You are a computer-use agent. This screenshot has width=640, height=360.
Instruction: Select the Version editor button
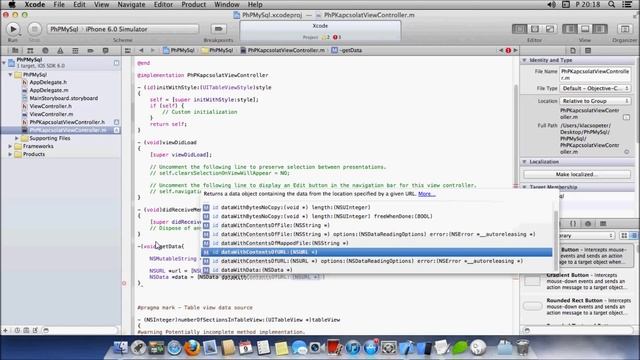(x=550, y=29)
